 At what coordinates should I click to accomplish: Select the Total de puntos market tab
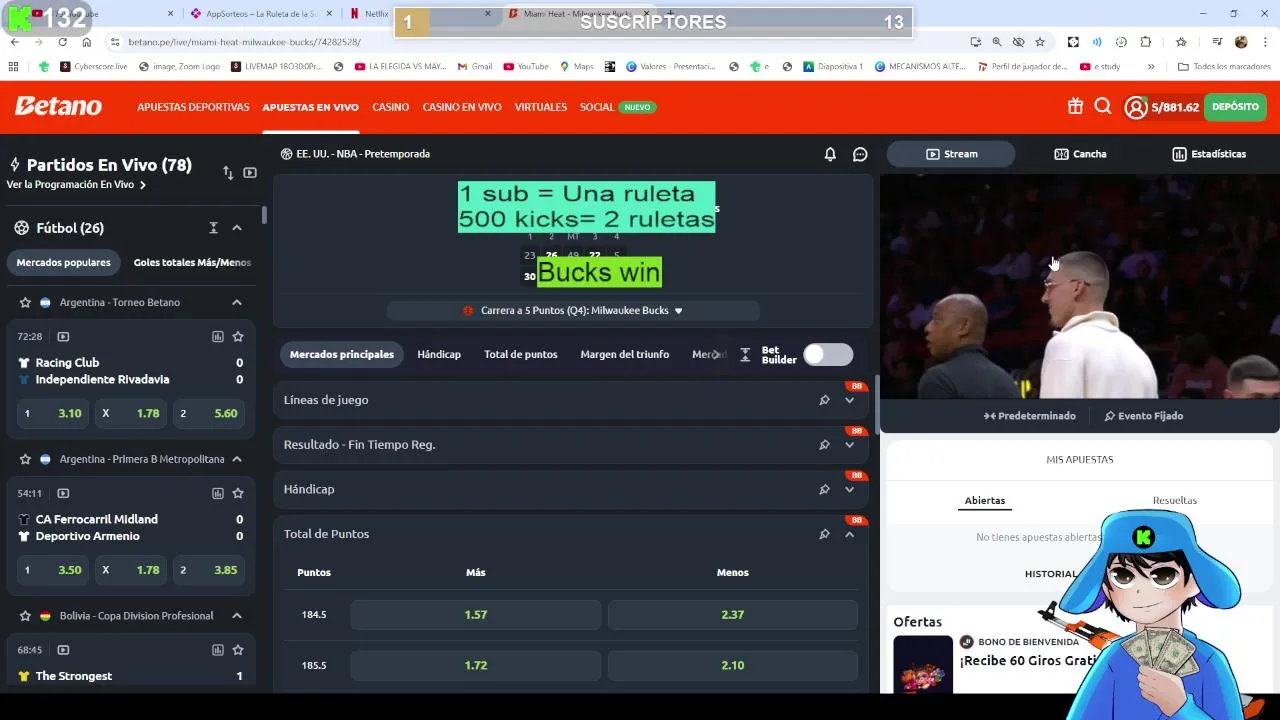tap(520, 355)
